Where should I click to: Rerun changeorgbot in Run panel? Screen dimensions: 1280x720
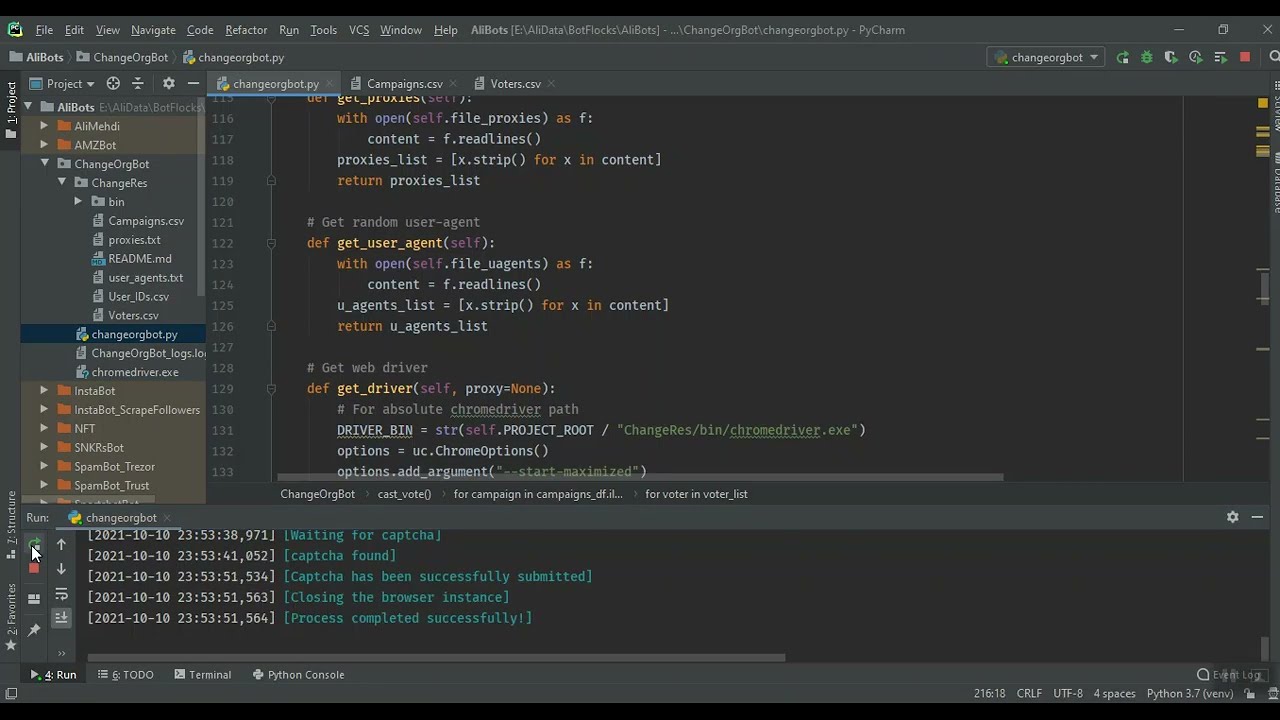tap(34, 545)
